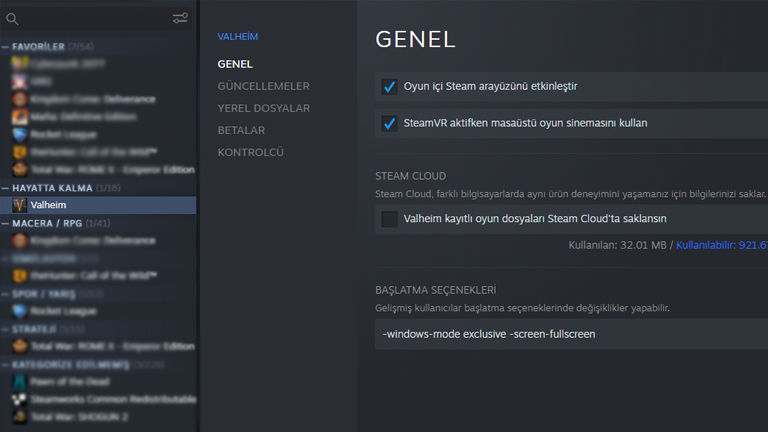
Task: Click the Valheim game icon
Action: pos(20,205)
